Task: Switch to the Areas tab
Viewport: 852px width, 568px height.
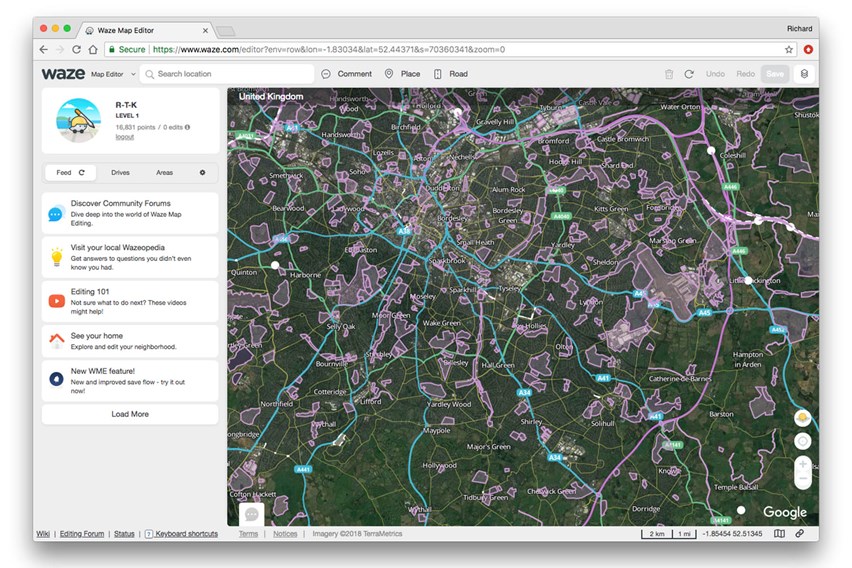Action: pos(164,173)
